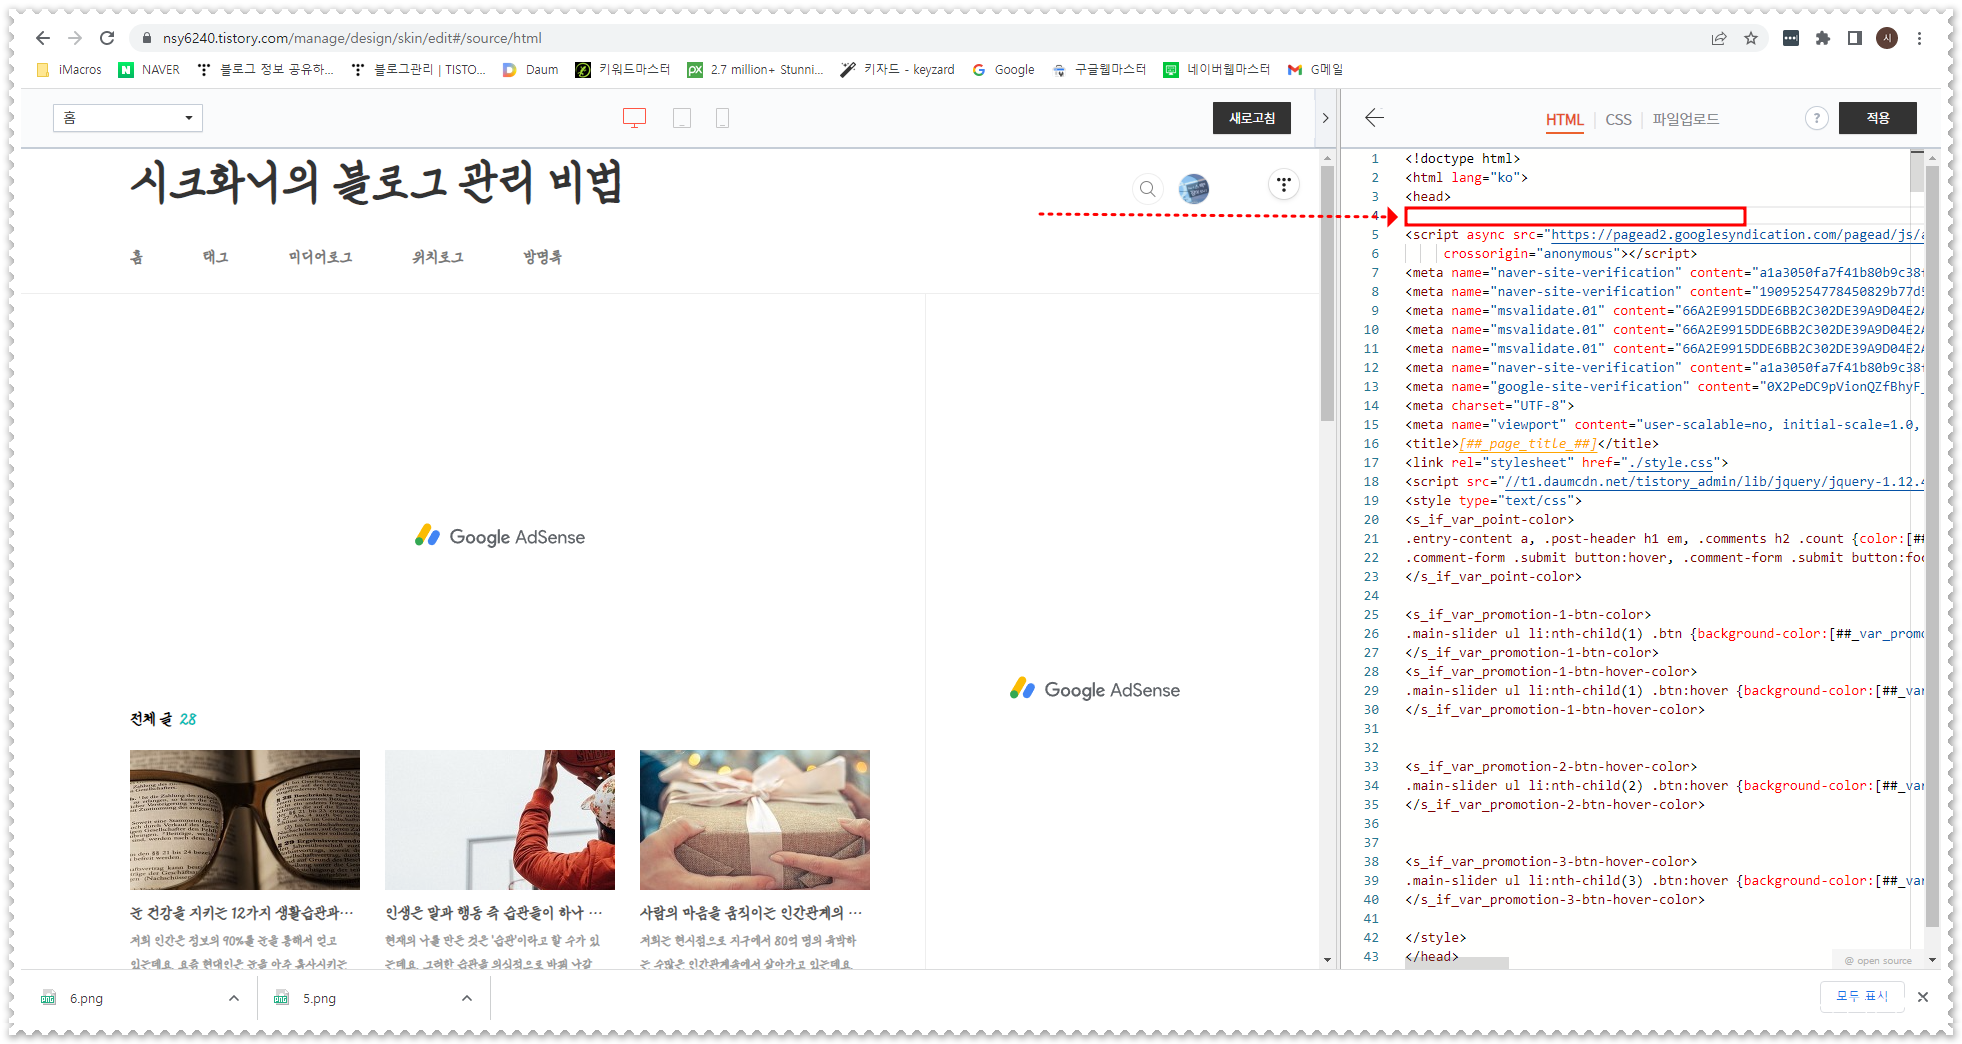This screenshot has height=1044, width=1962.
Task: Switch preview to tablet view
Action: 682,118
